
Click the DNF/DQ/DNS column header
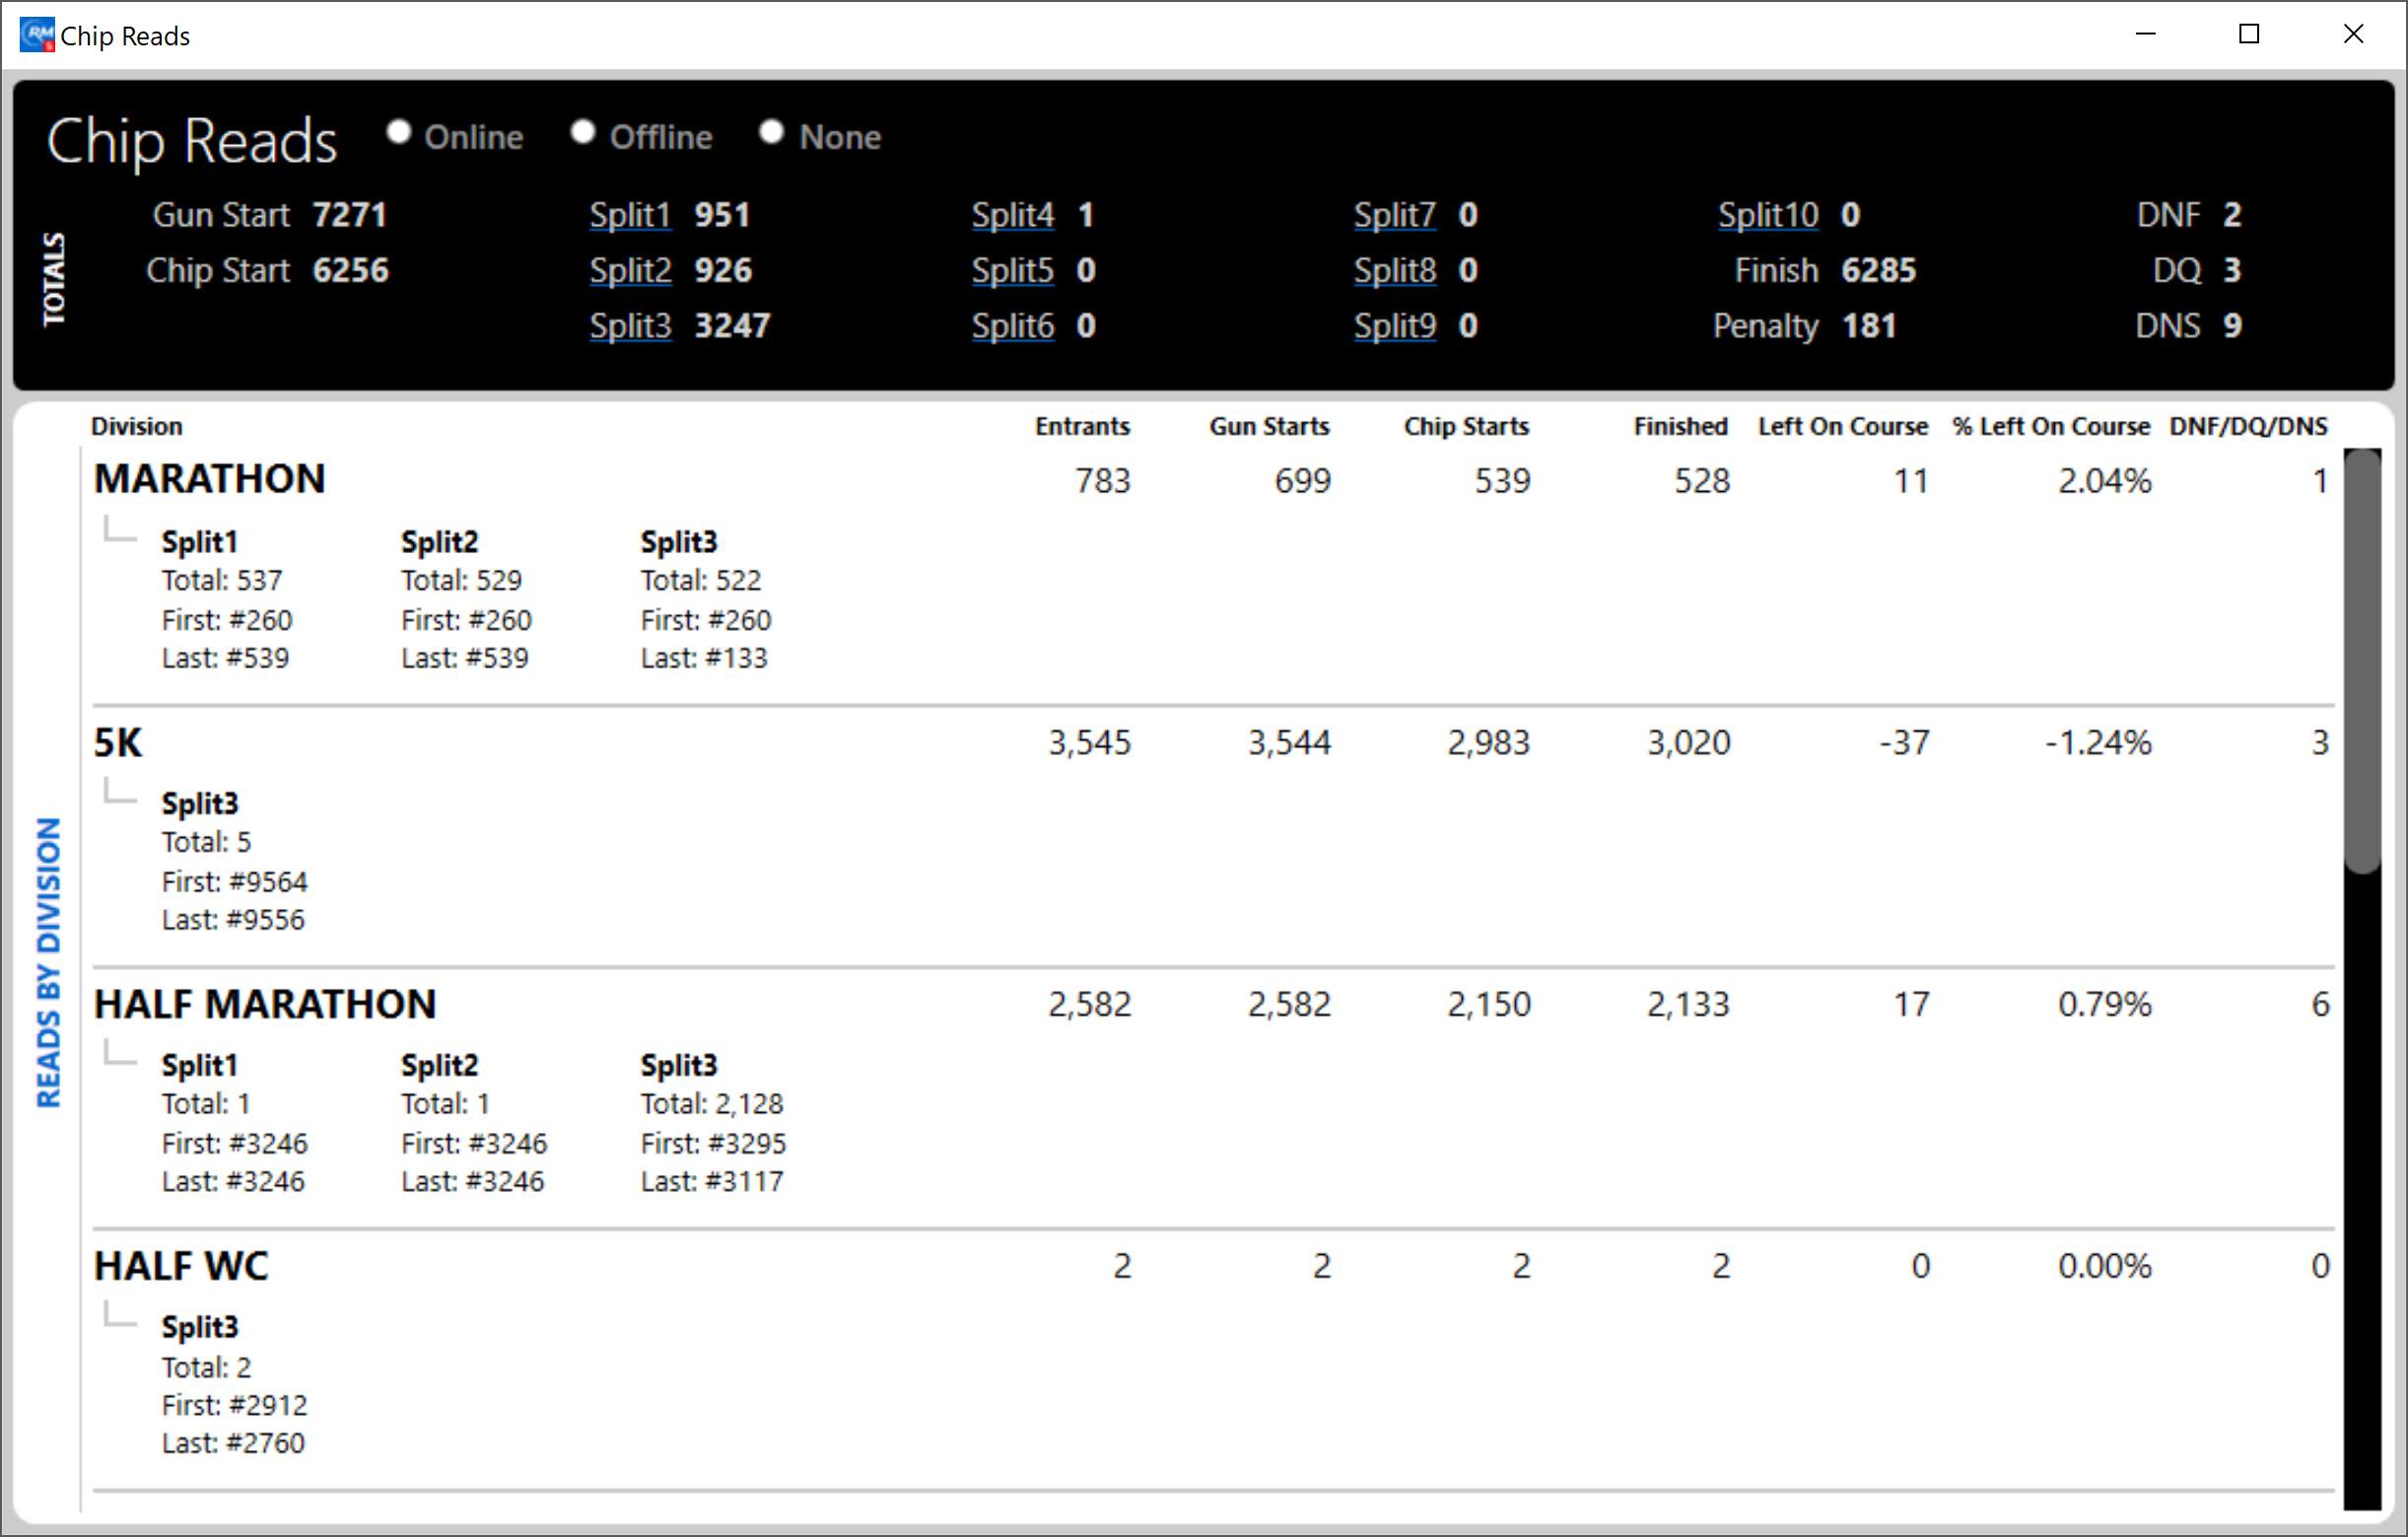[x=2248, y=426]
